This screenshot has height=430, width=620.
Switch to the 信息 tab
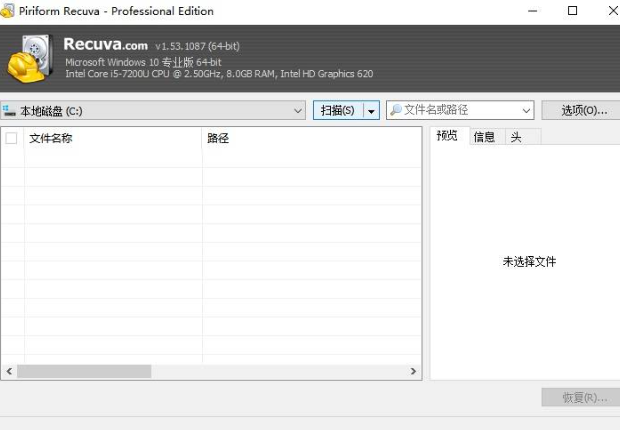click(x=484, y=137)
